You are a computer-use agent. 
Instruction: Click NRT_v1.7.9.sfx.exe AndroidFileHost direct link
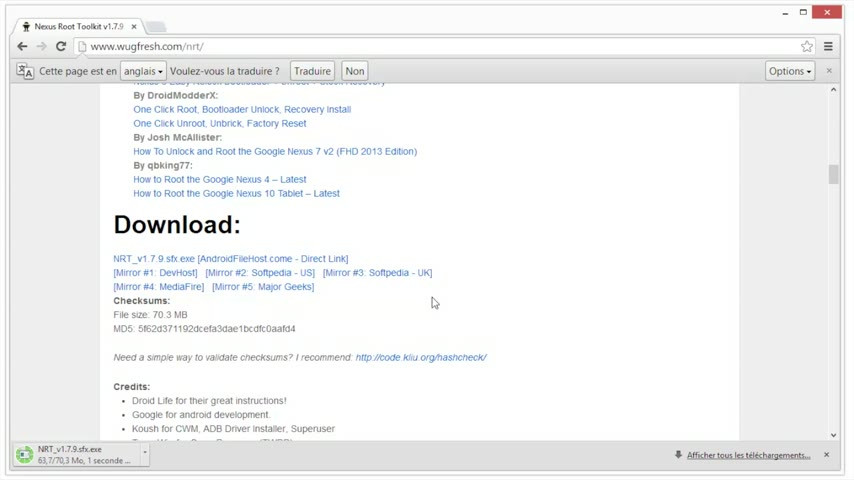click(231, 259)
